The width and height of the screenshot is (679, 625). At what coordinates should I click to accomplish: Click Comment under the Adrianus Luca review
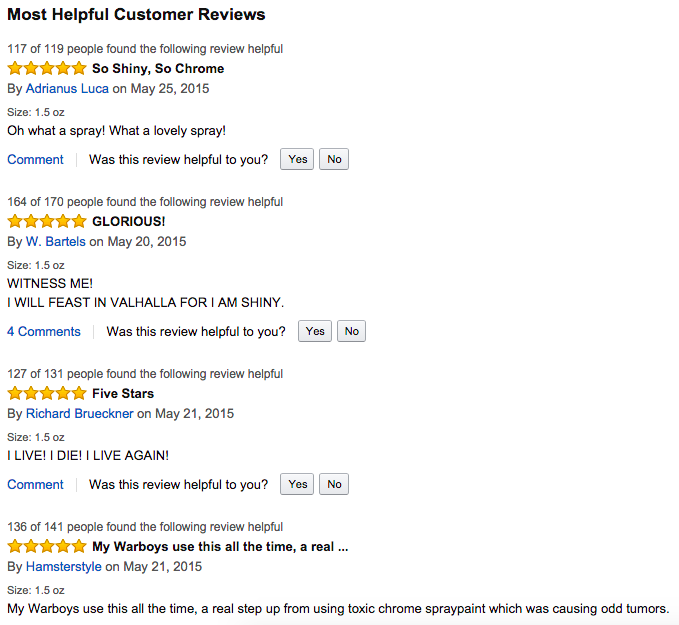[x=35, y=160]
